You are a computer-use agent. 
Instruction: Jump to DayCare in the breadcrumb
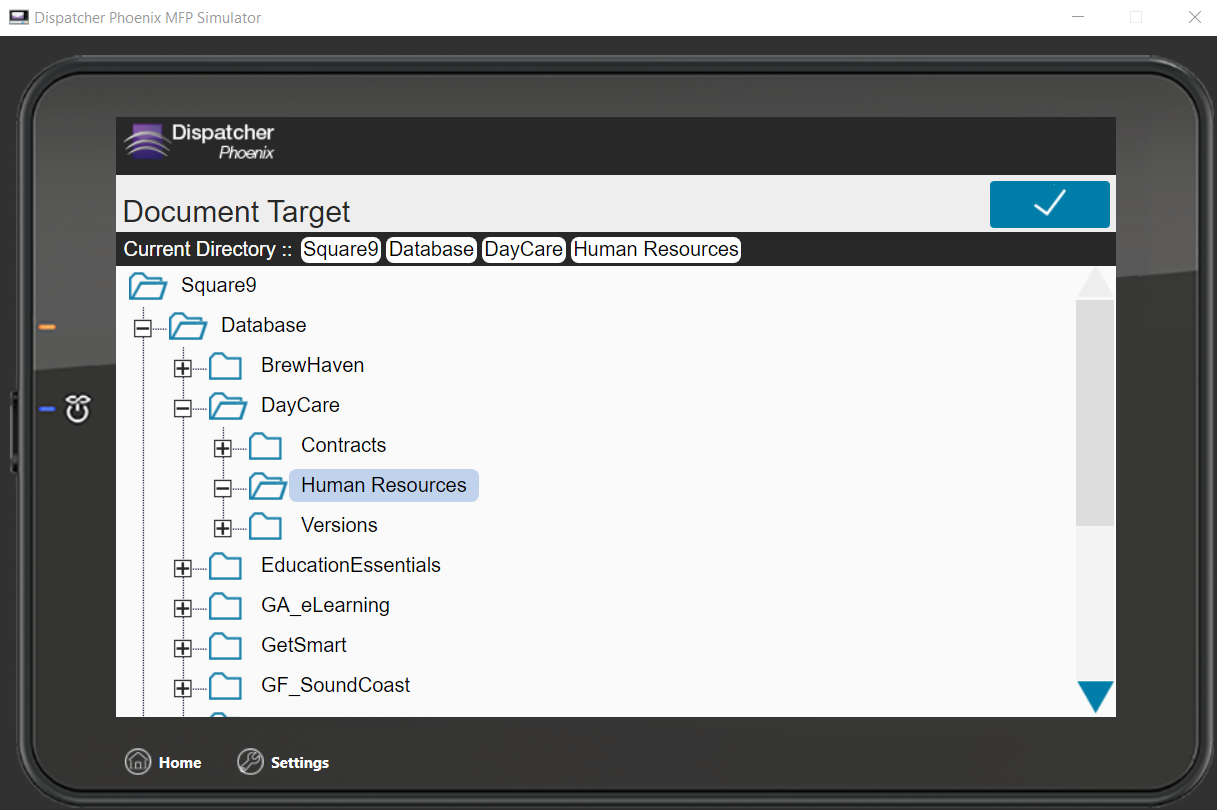524,249
